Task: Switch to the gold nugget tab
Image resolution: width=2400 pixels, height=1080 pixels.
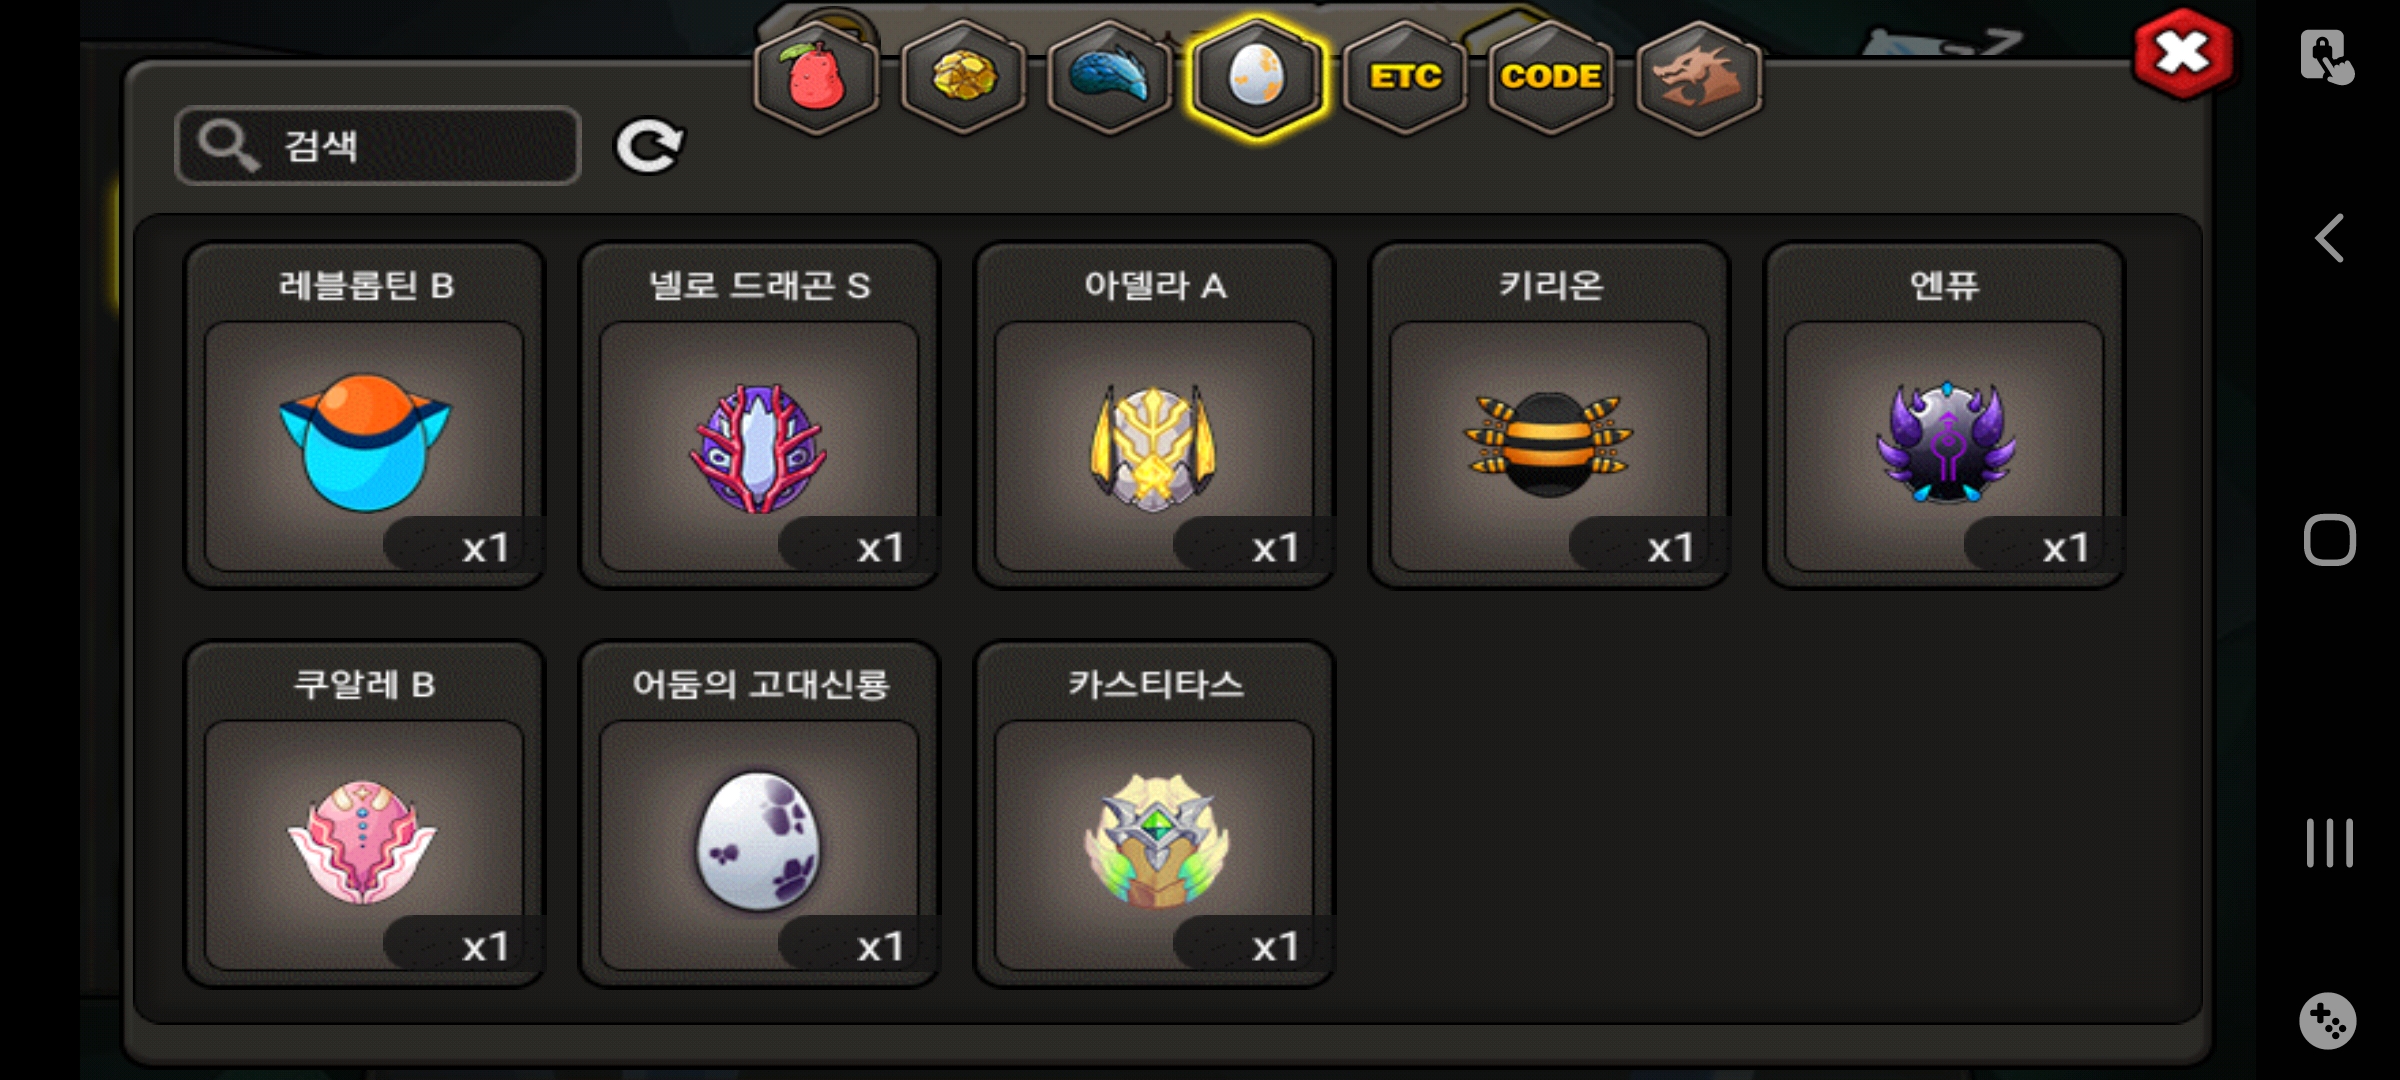Action: click(964, 77)
